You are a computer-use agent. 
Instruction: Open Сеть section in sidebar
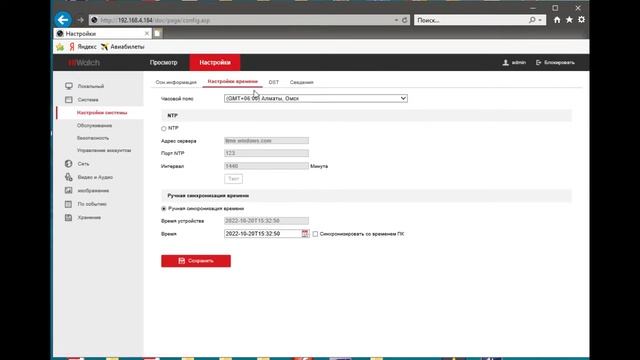pyautogui.click(x=83, y=164)
